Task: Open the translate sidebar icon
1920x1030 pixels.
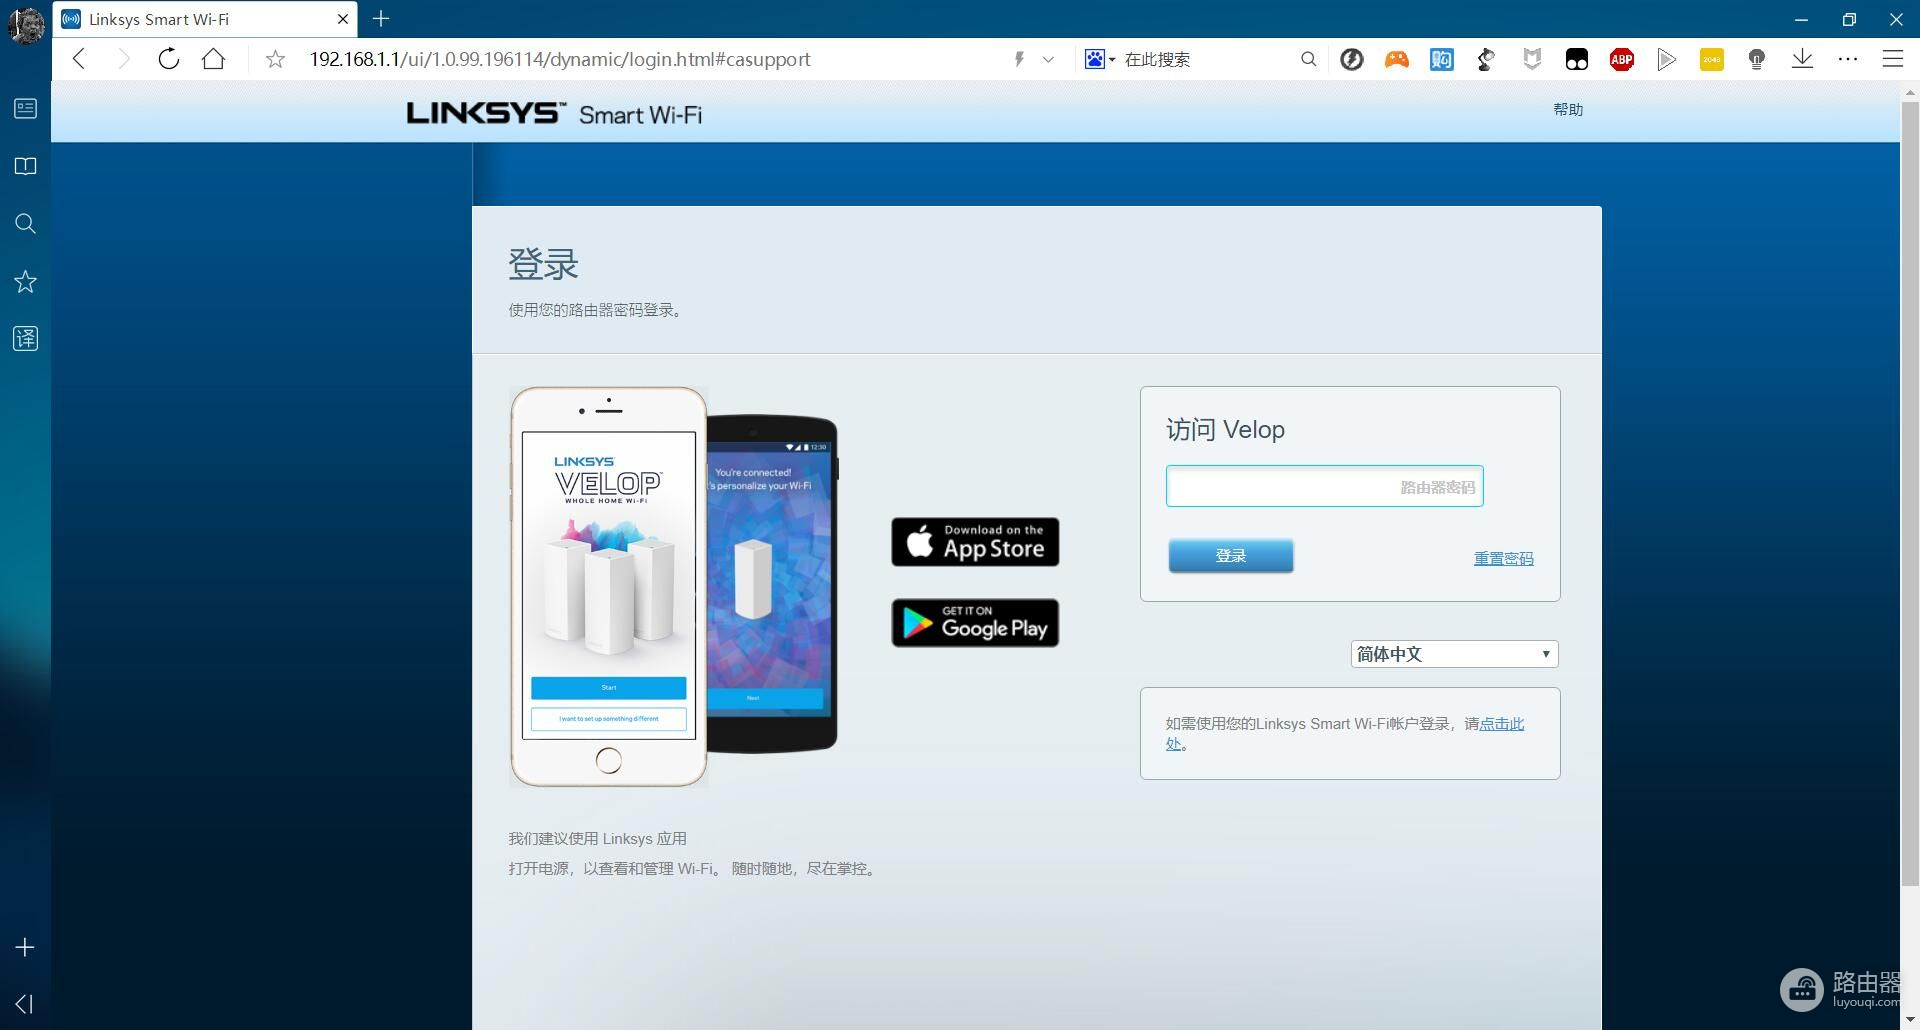Action: pyautogui.click(x=25, y=338)
